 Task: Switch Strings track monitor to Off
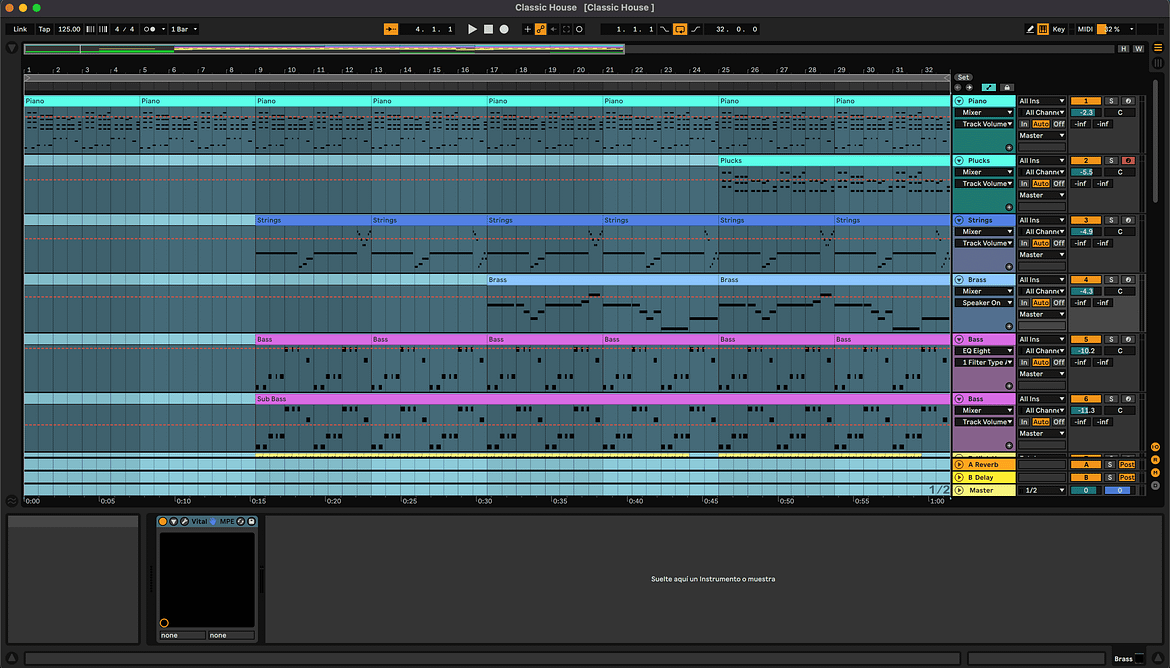[x=1058, y=243]
